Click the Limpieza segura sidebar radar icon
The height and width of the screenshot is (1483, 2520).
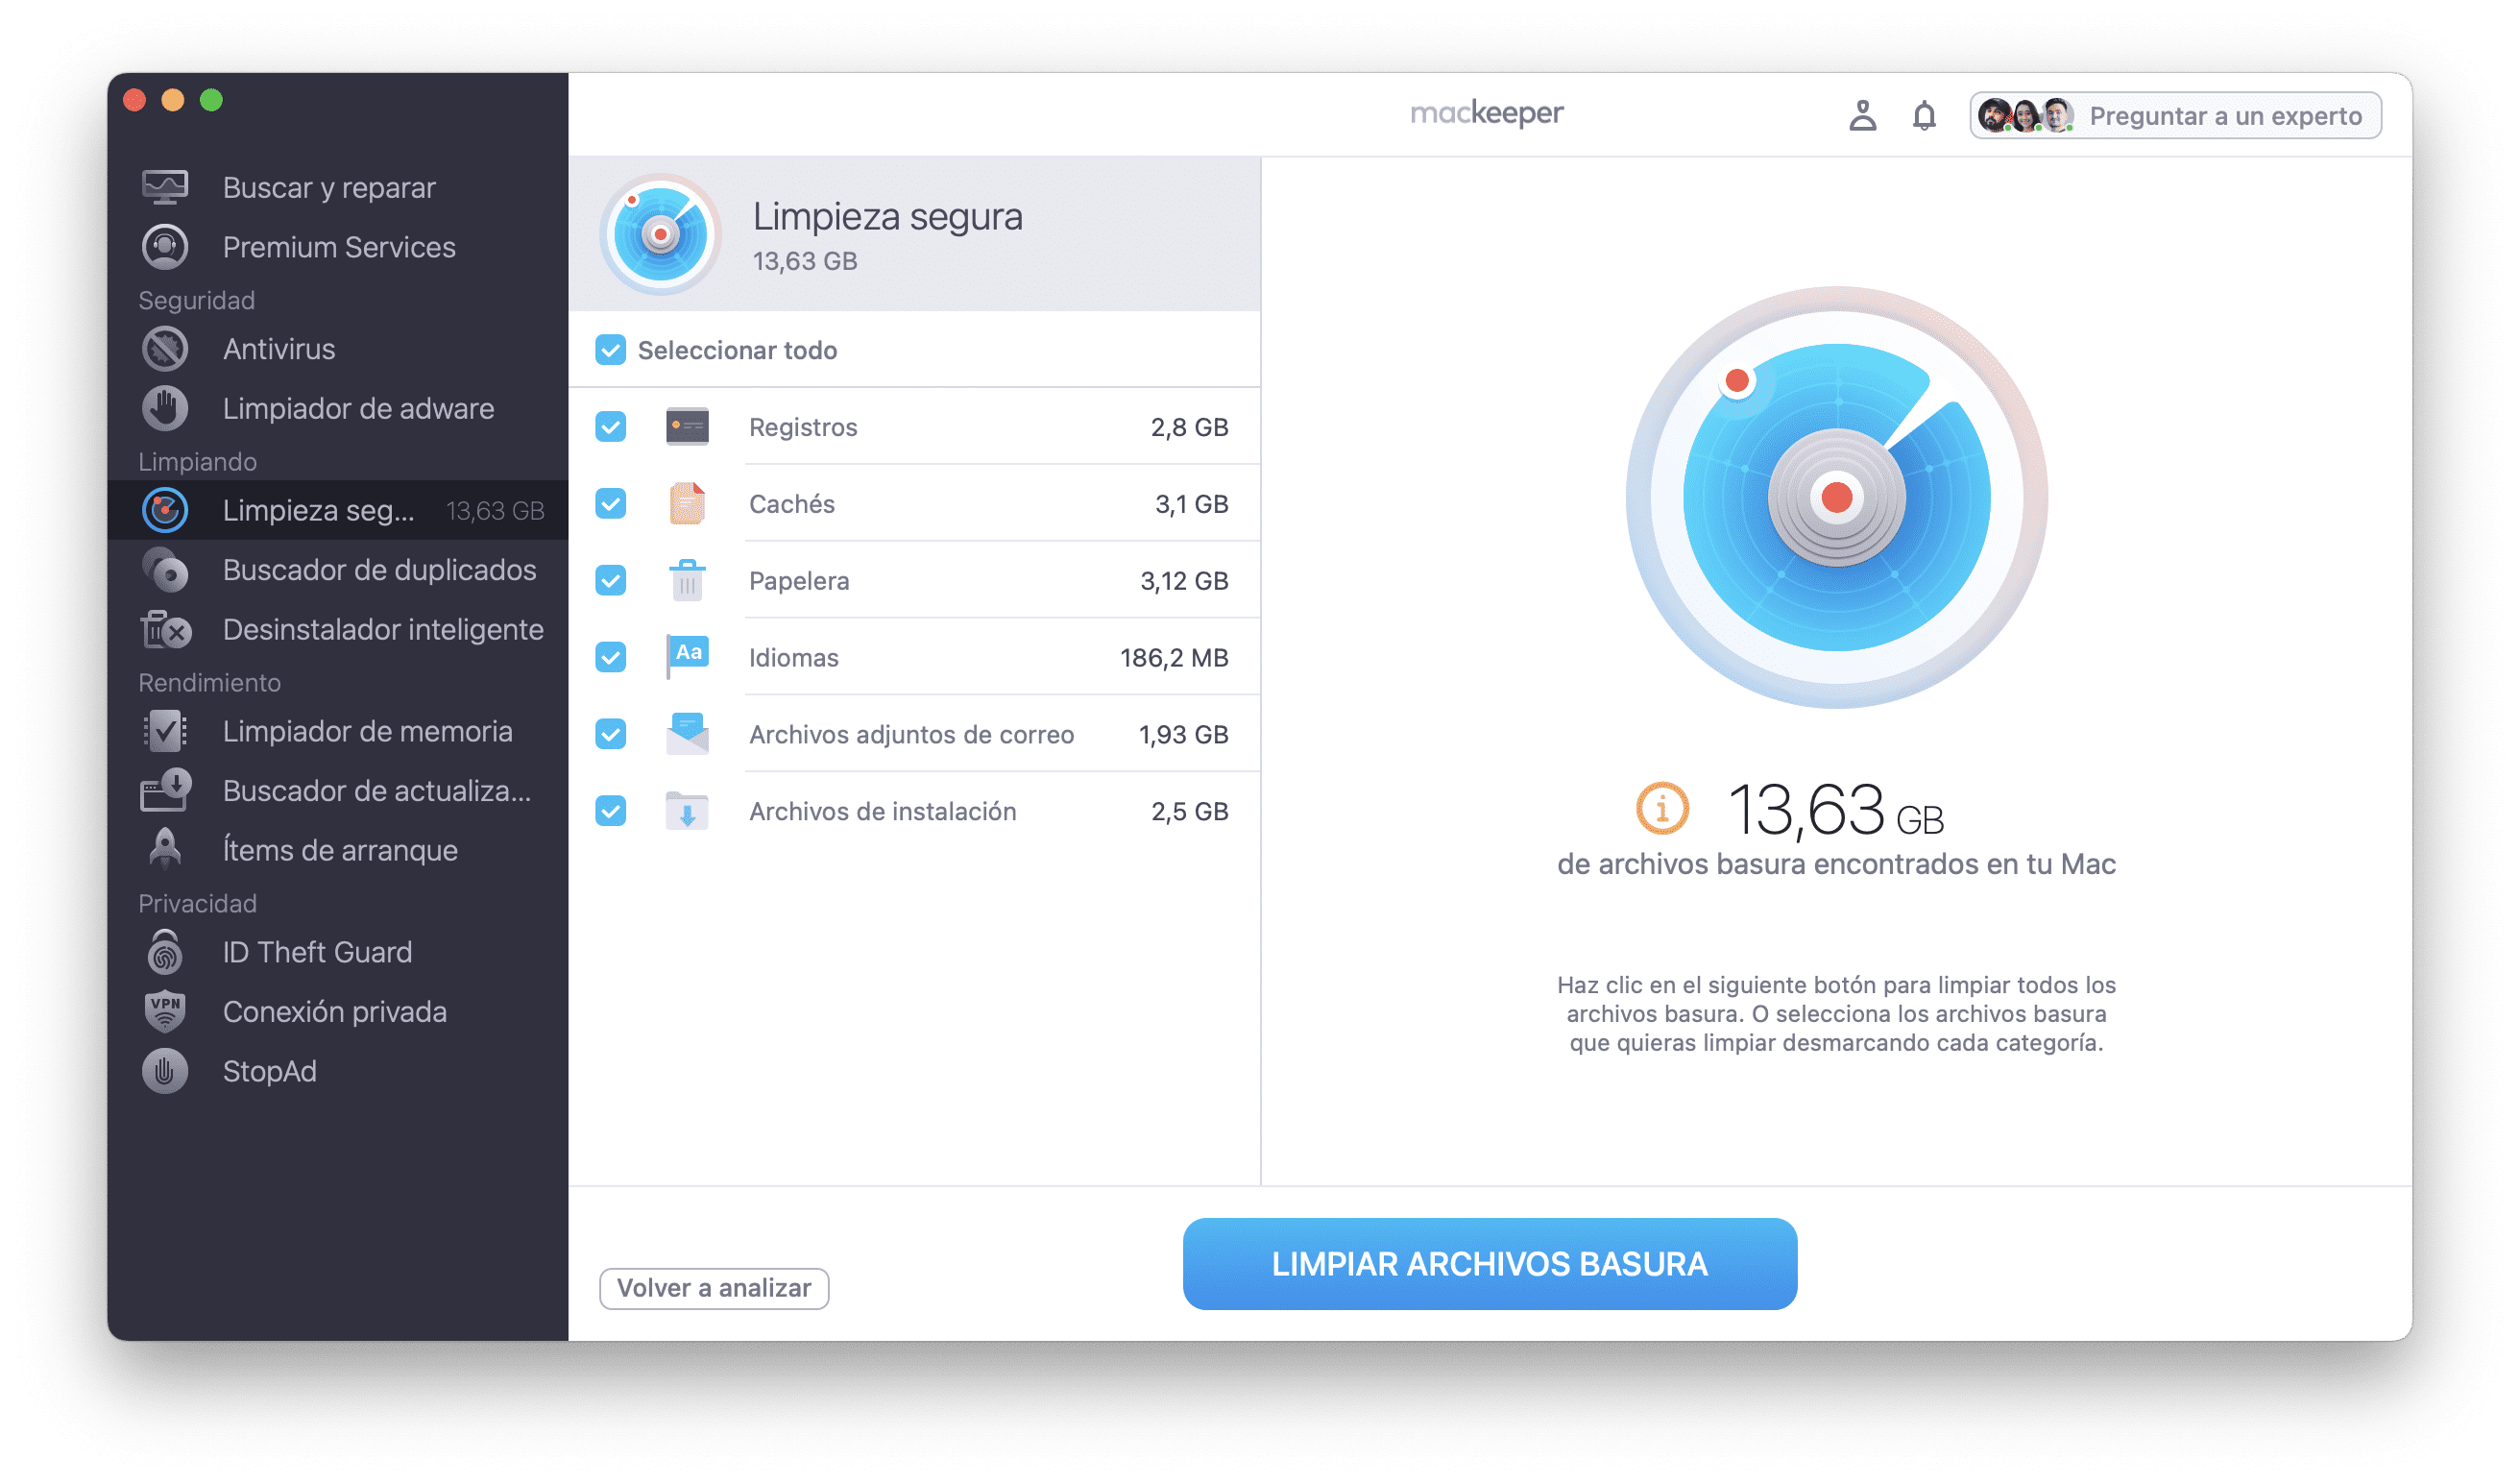pos(165,510)
